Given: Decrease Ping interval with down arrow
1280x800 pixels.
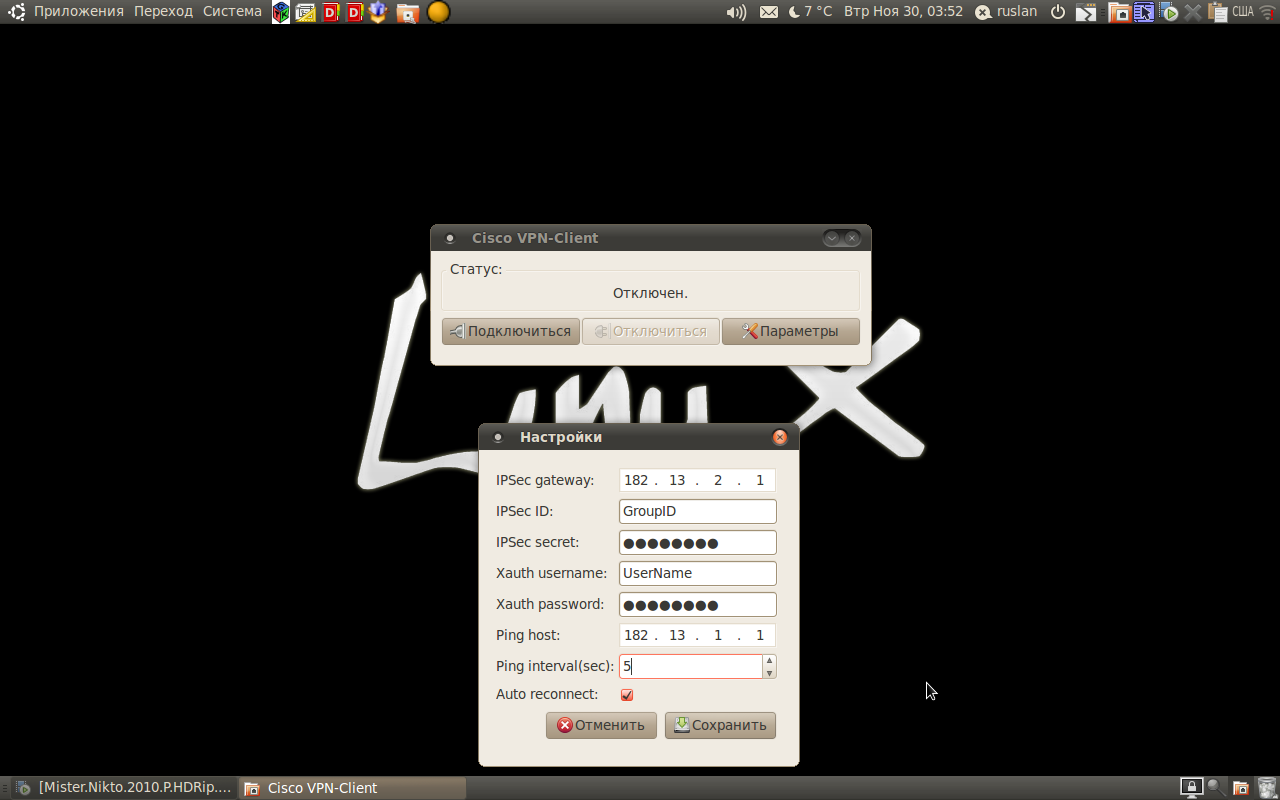Looking at the screenshot, I should (x=770, y=672).
